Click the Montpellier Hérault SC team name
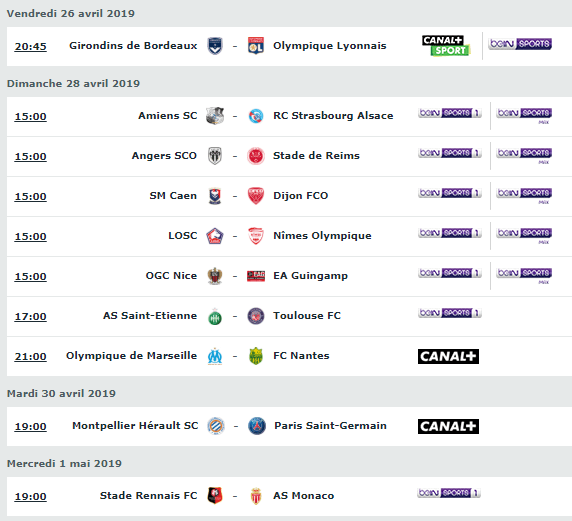This screenshot has width=572, height=521. (135, 426)
